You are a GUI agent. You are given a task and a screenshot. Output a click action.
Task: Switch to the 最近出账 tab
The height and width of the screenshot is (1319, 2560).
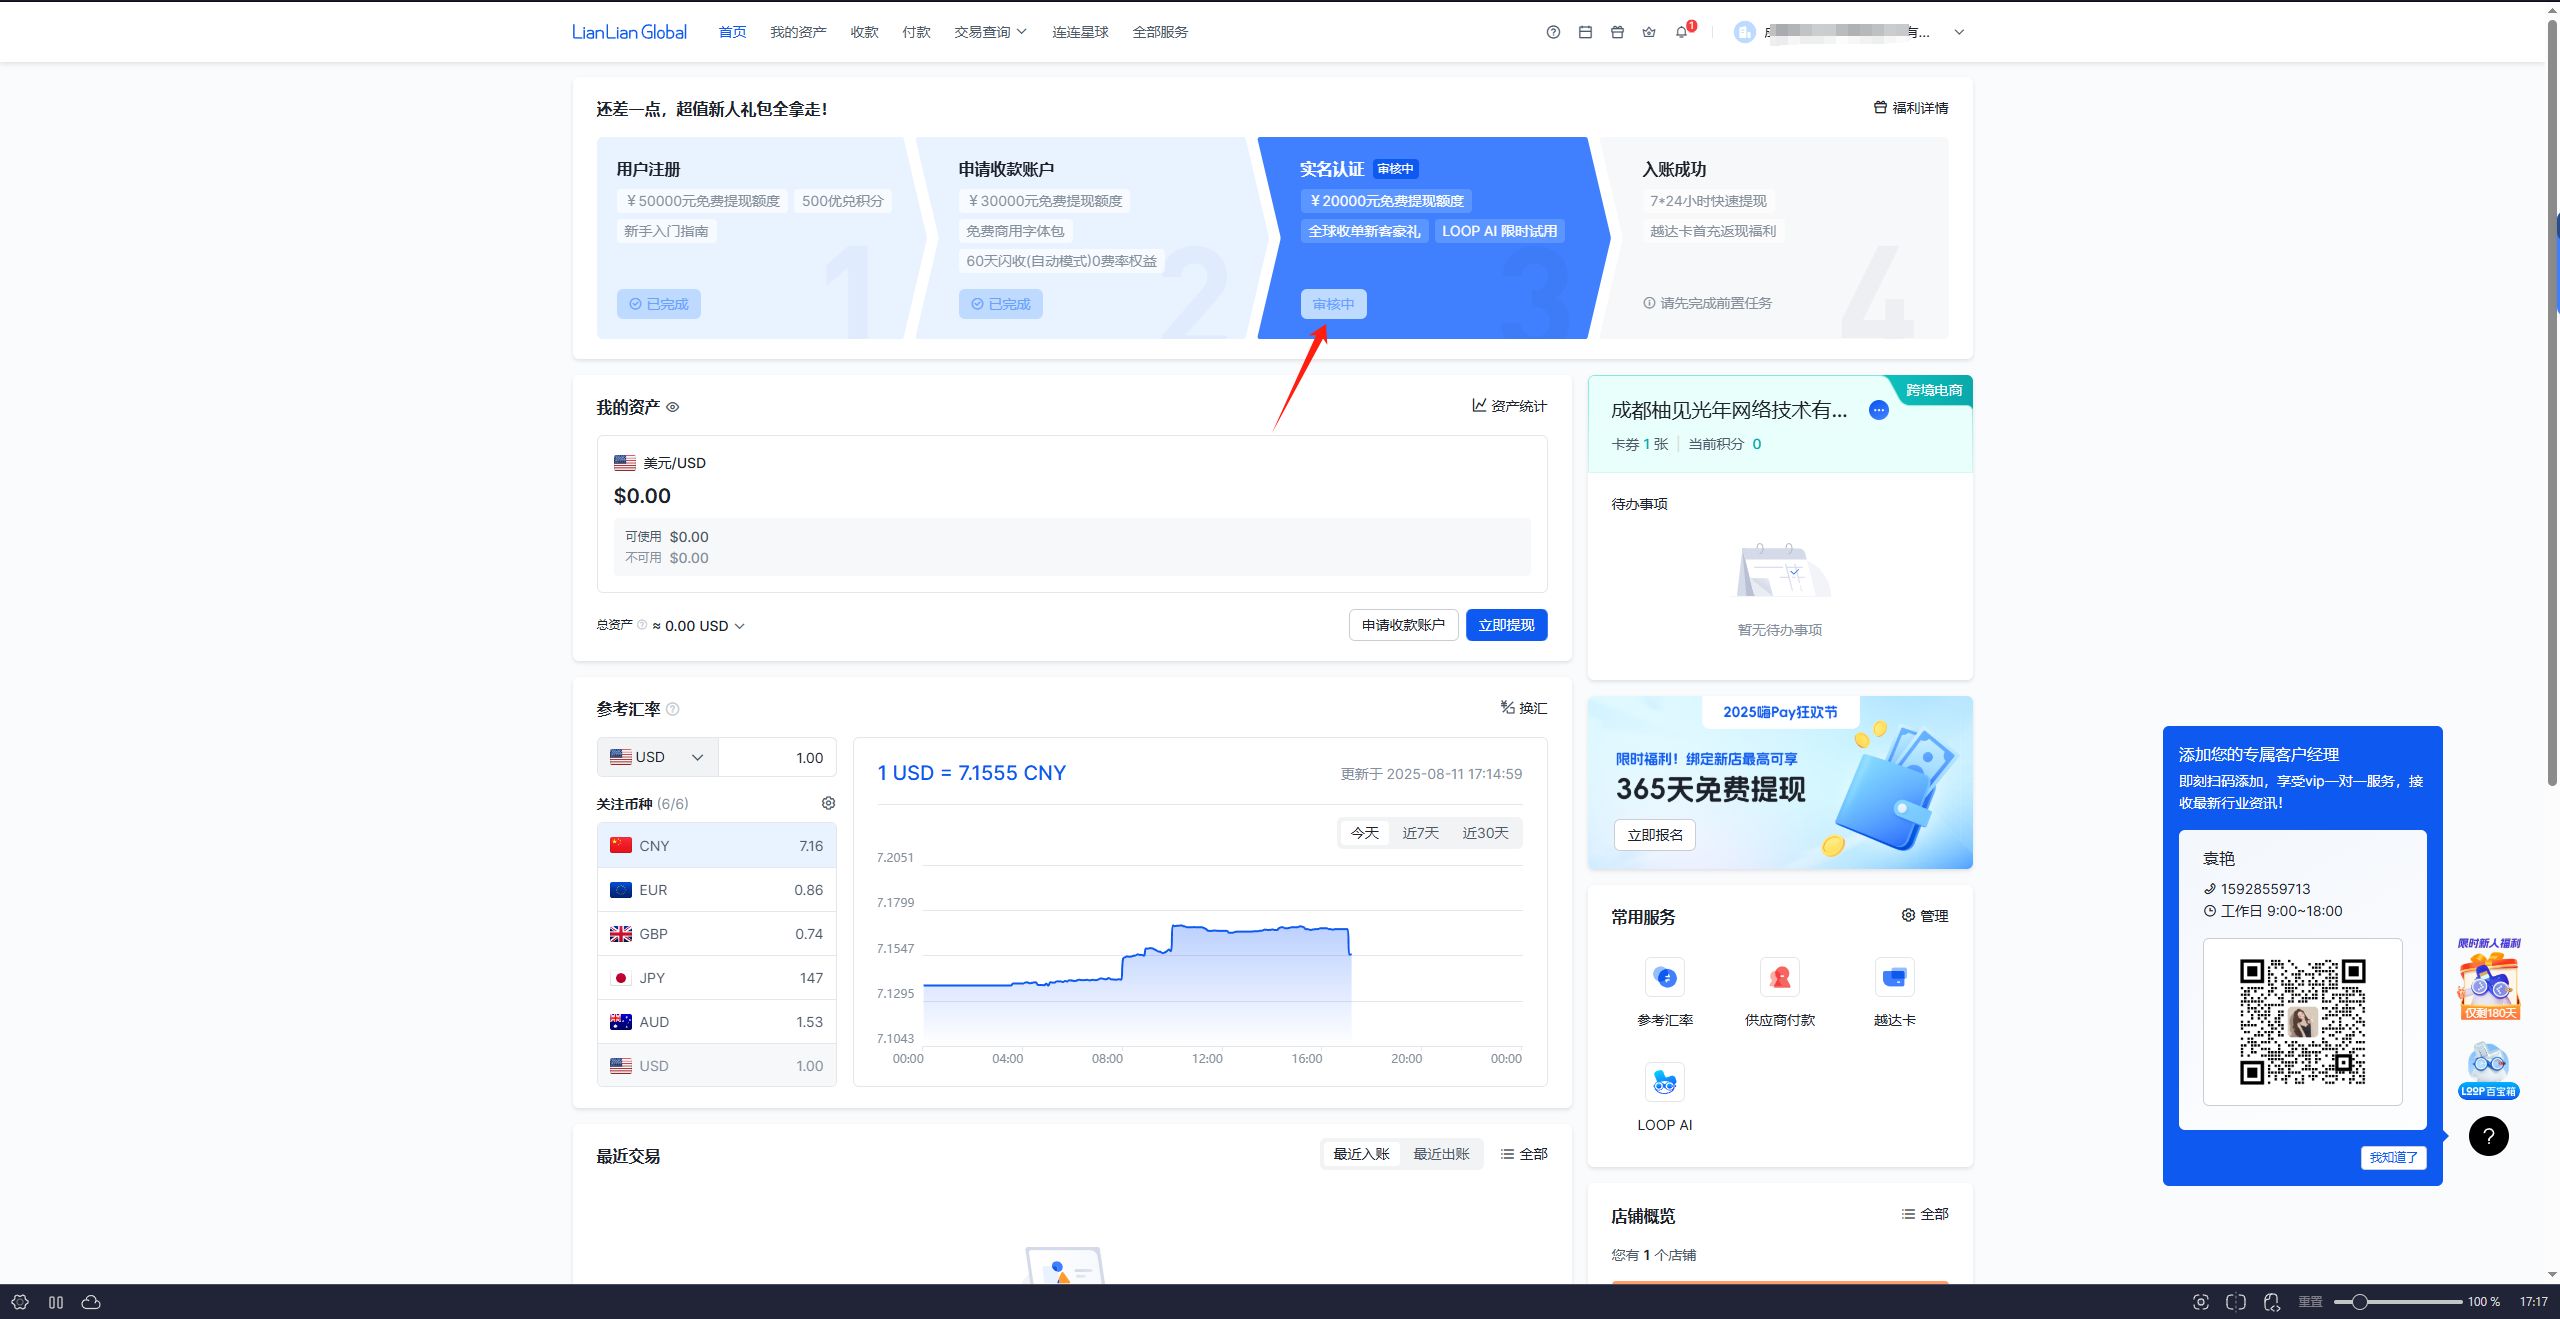tap(1441, 1154)
